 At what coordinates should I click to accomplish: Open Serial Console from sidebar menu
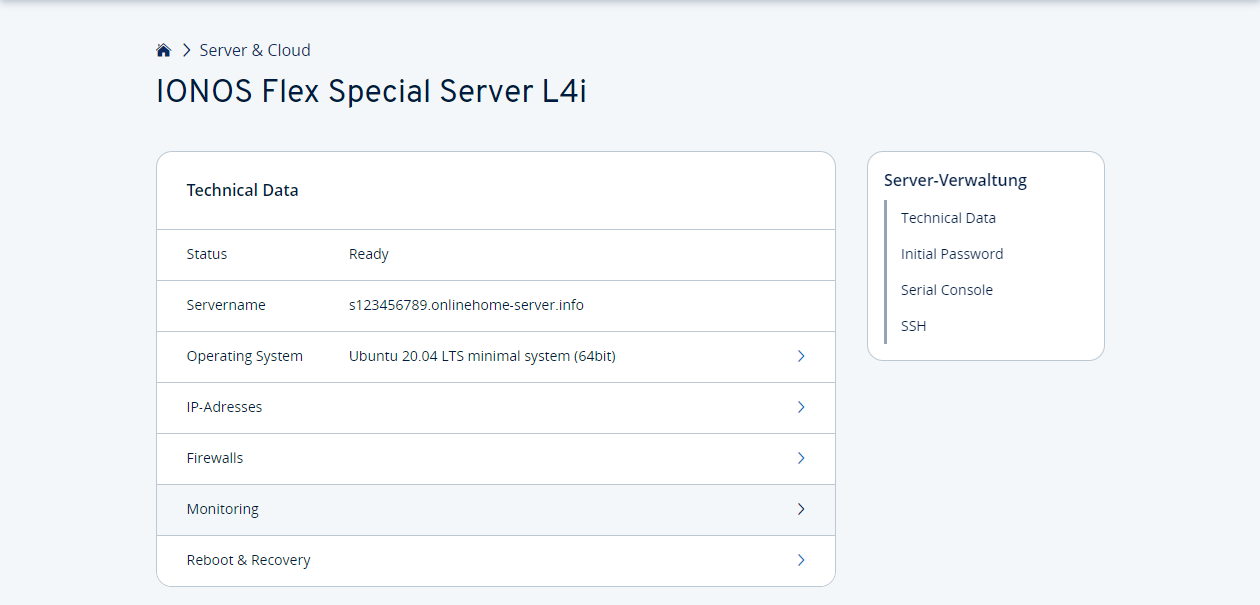tap(946, 290)
